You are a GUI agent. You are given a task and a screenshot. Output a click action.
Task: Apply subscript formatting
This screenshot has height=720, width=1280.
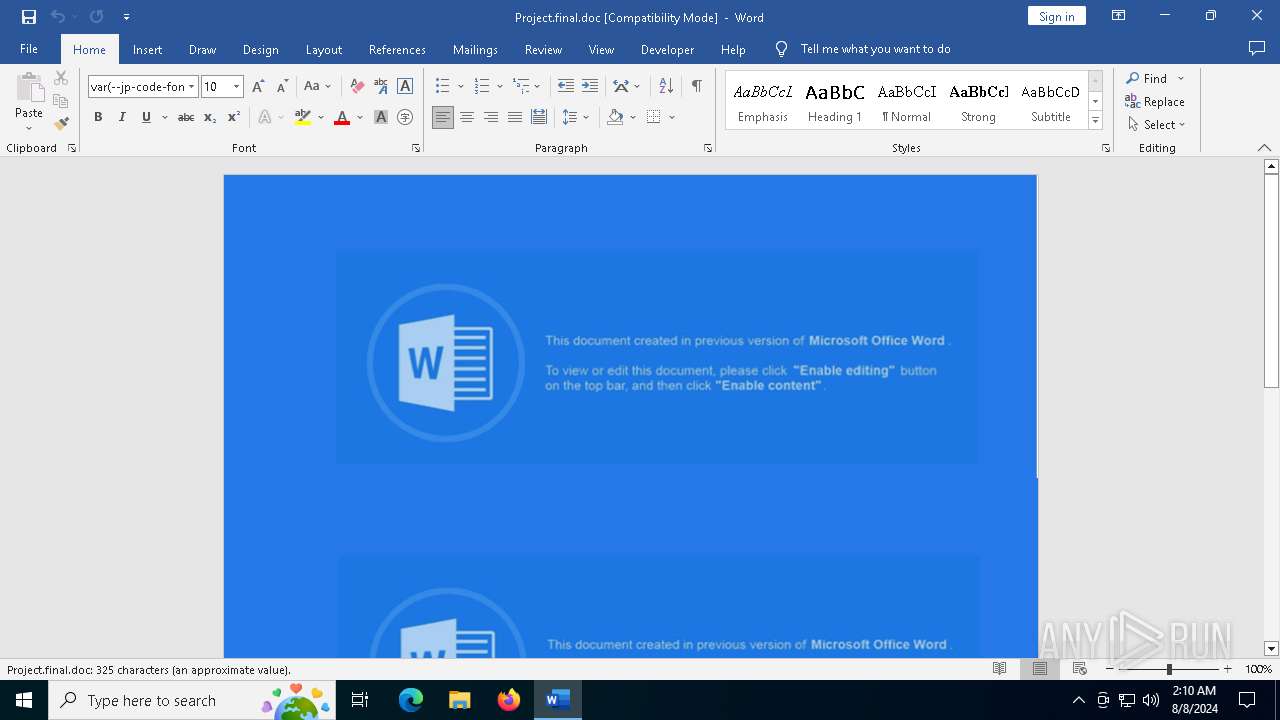click(x=210, y=117)
